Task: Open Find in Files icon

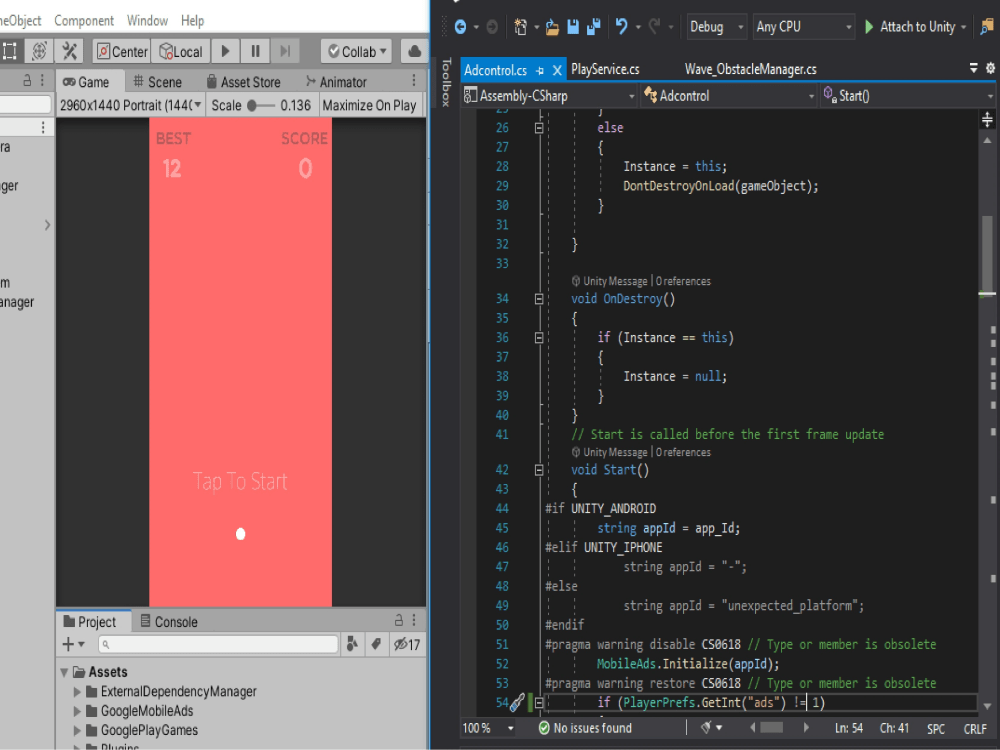Action: click(987, 27)
